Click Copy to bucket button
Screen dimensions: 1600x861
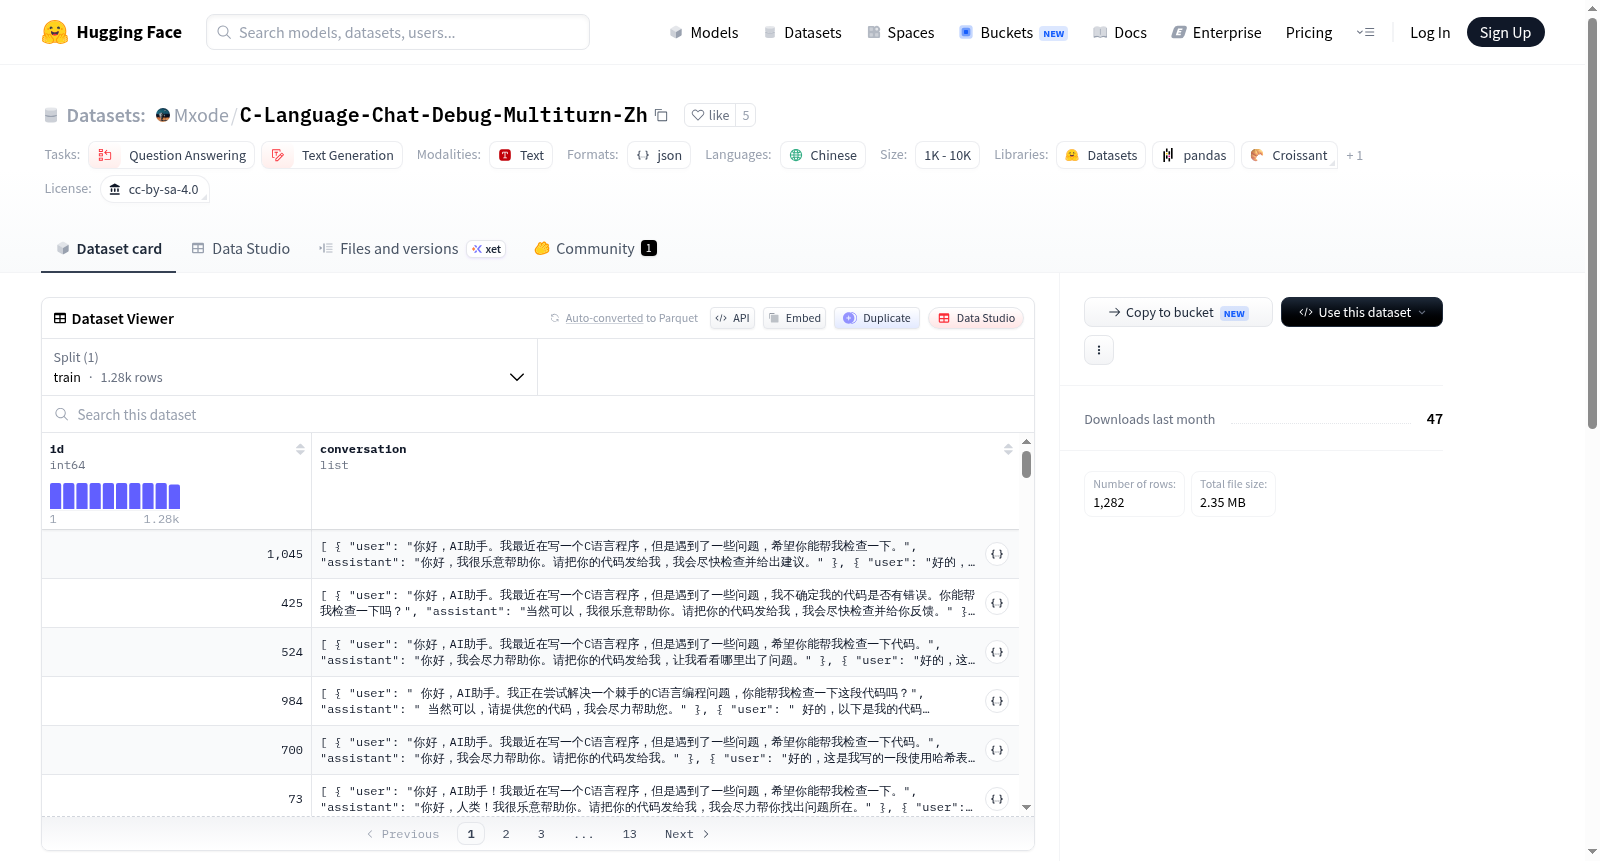click(1178, 312)
